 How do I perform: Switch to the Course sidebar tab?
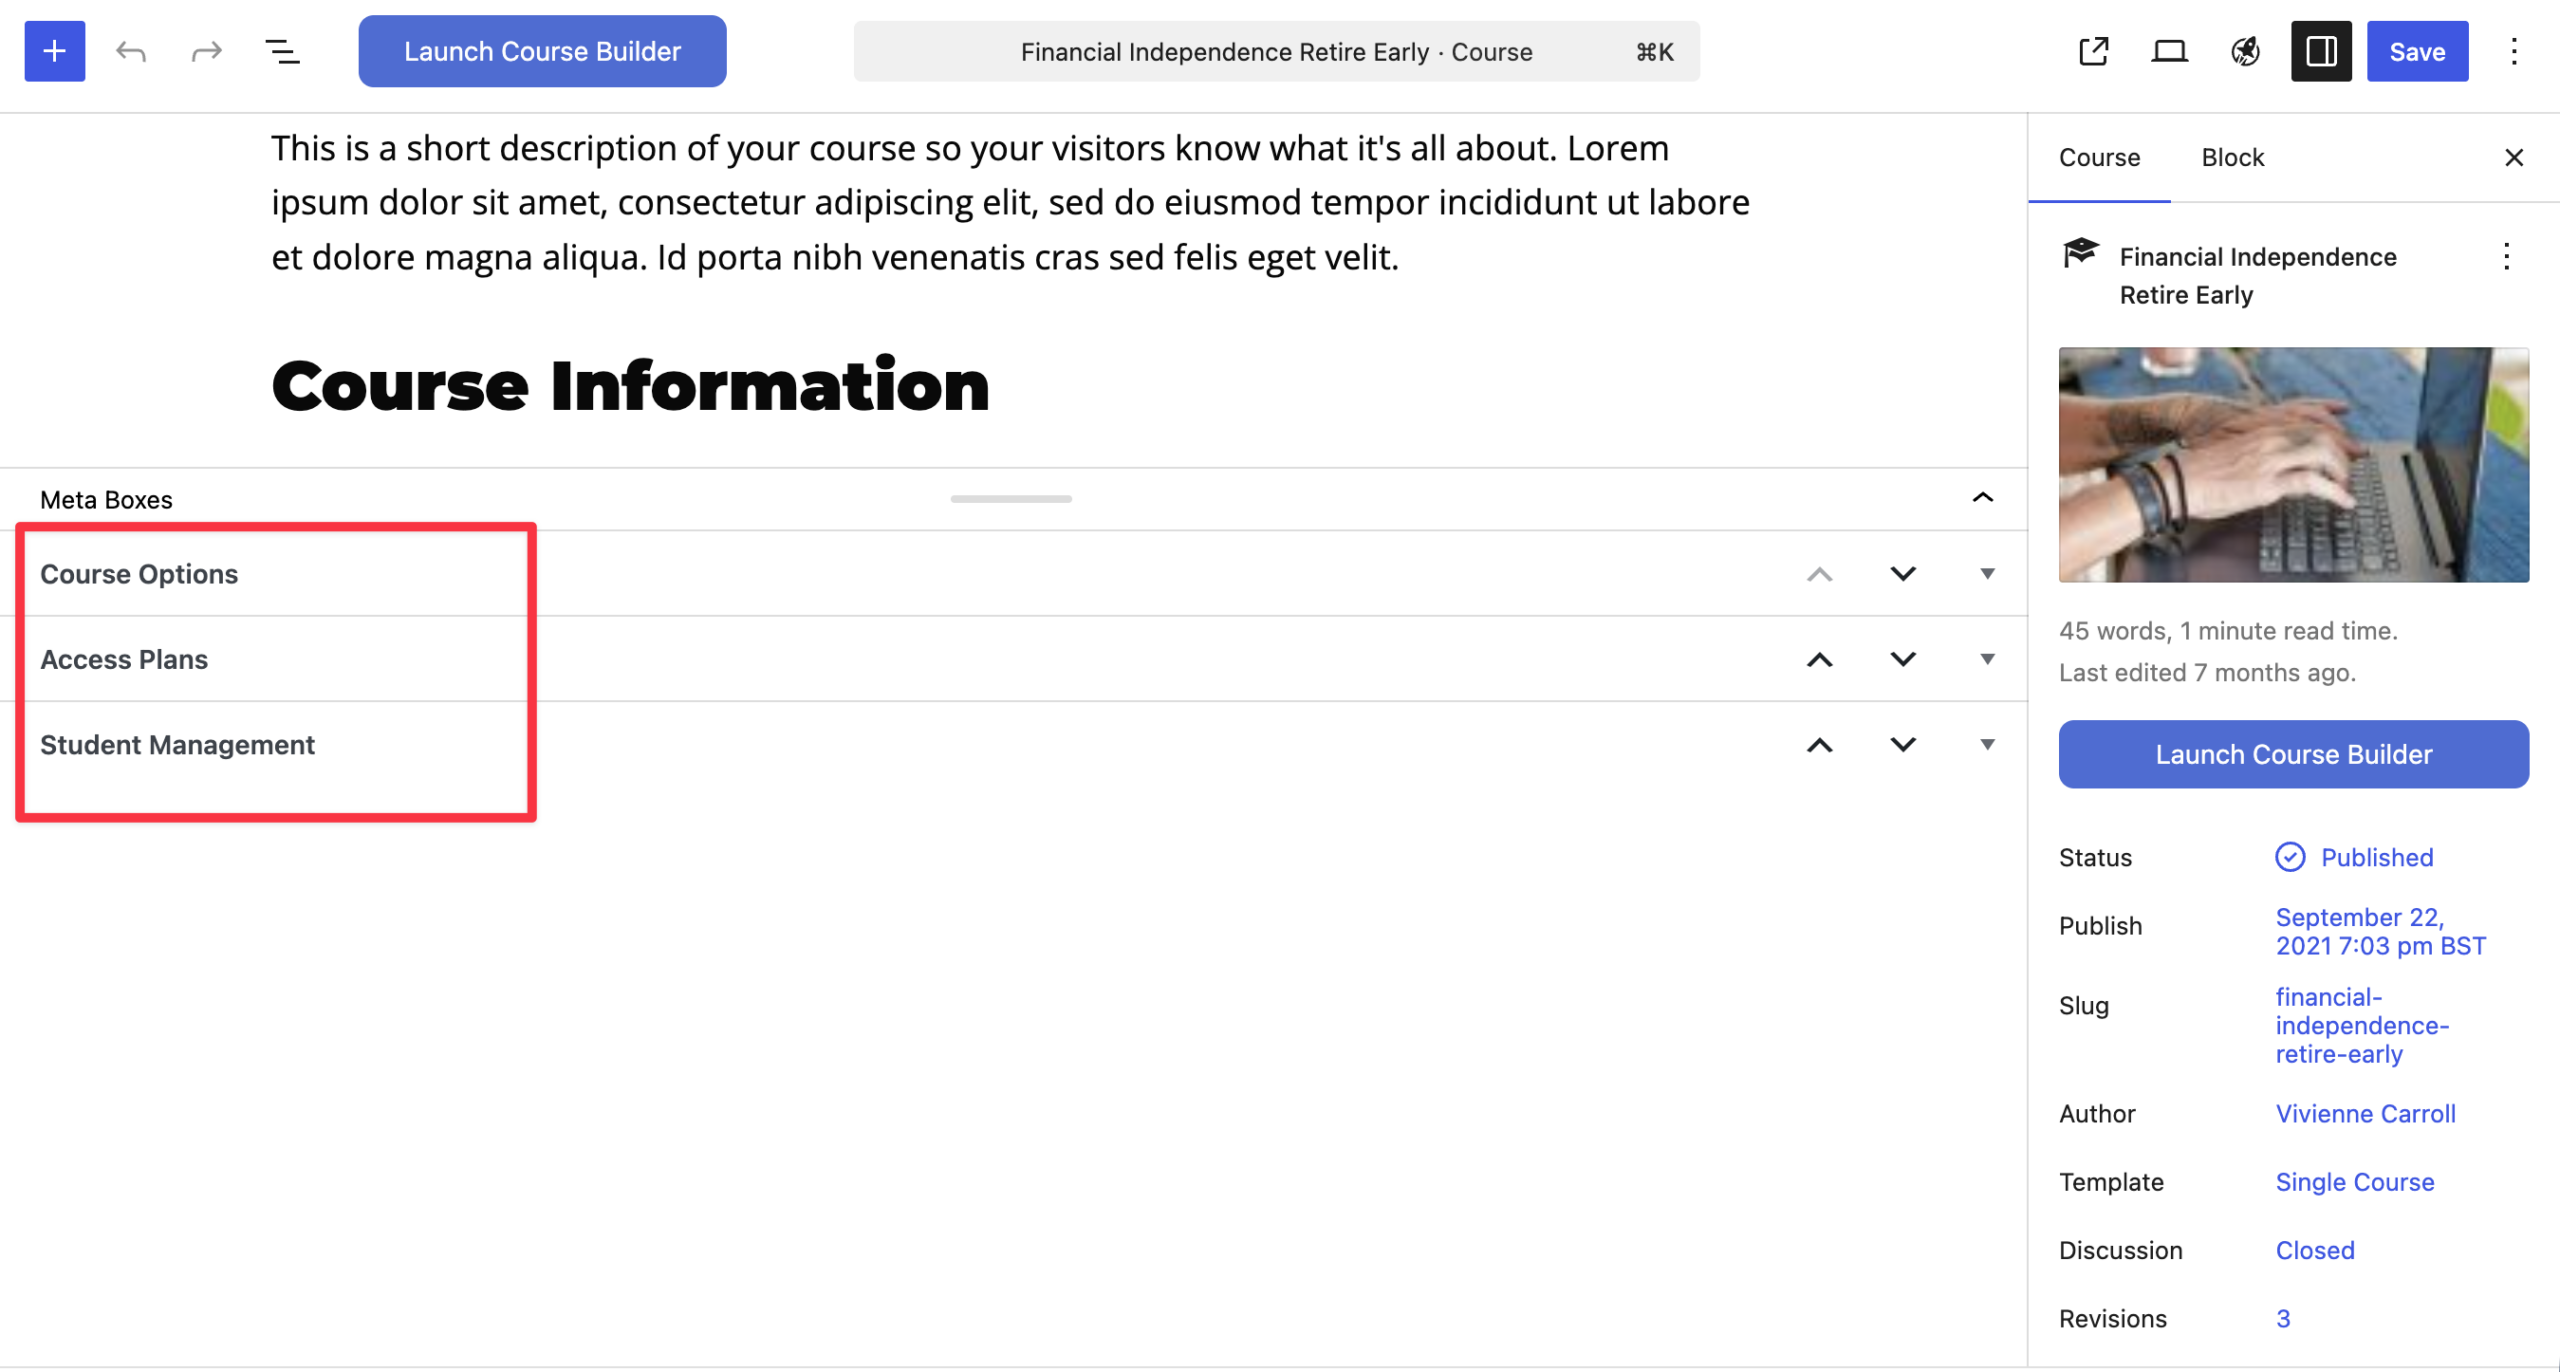[2099, 157]
